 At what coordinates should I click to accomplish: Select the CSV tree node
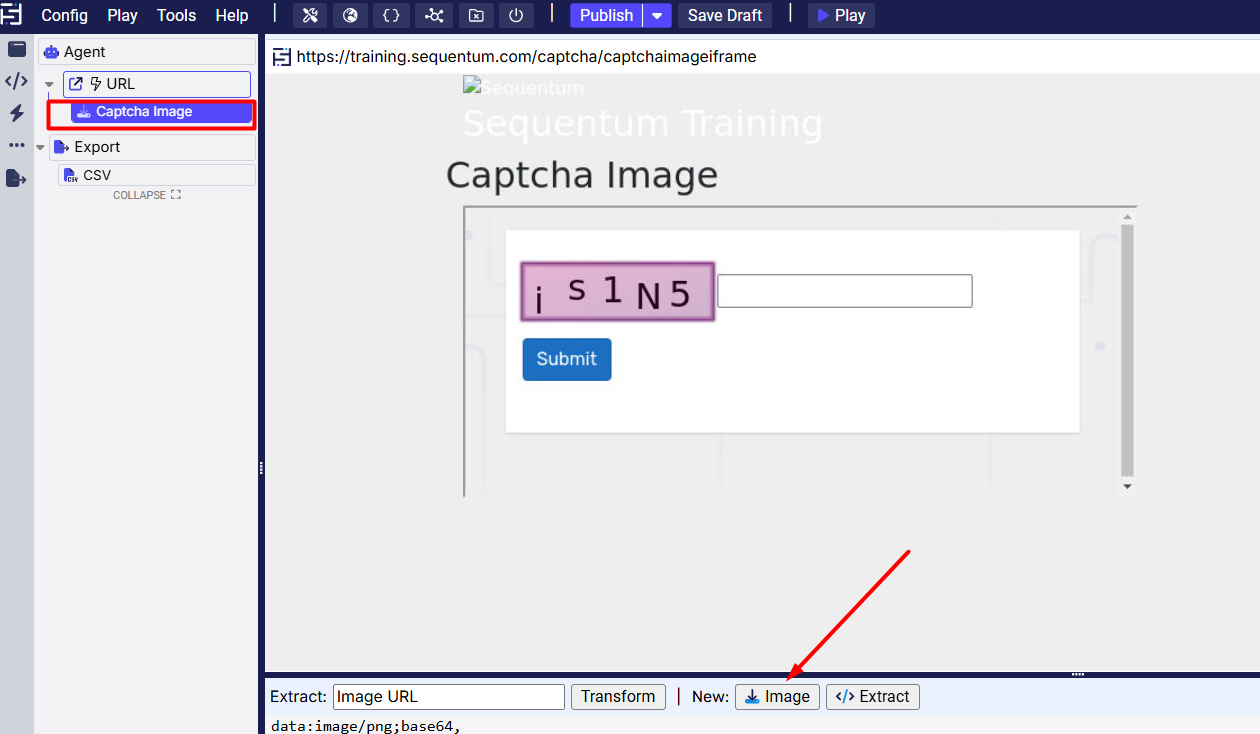point(157,175)
